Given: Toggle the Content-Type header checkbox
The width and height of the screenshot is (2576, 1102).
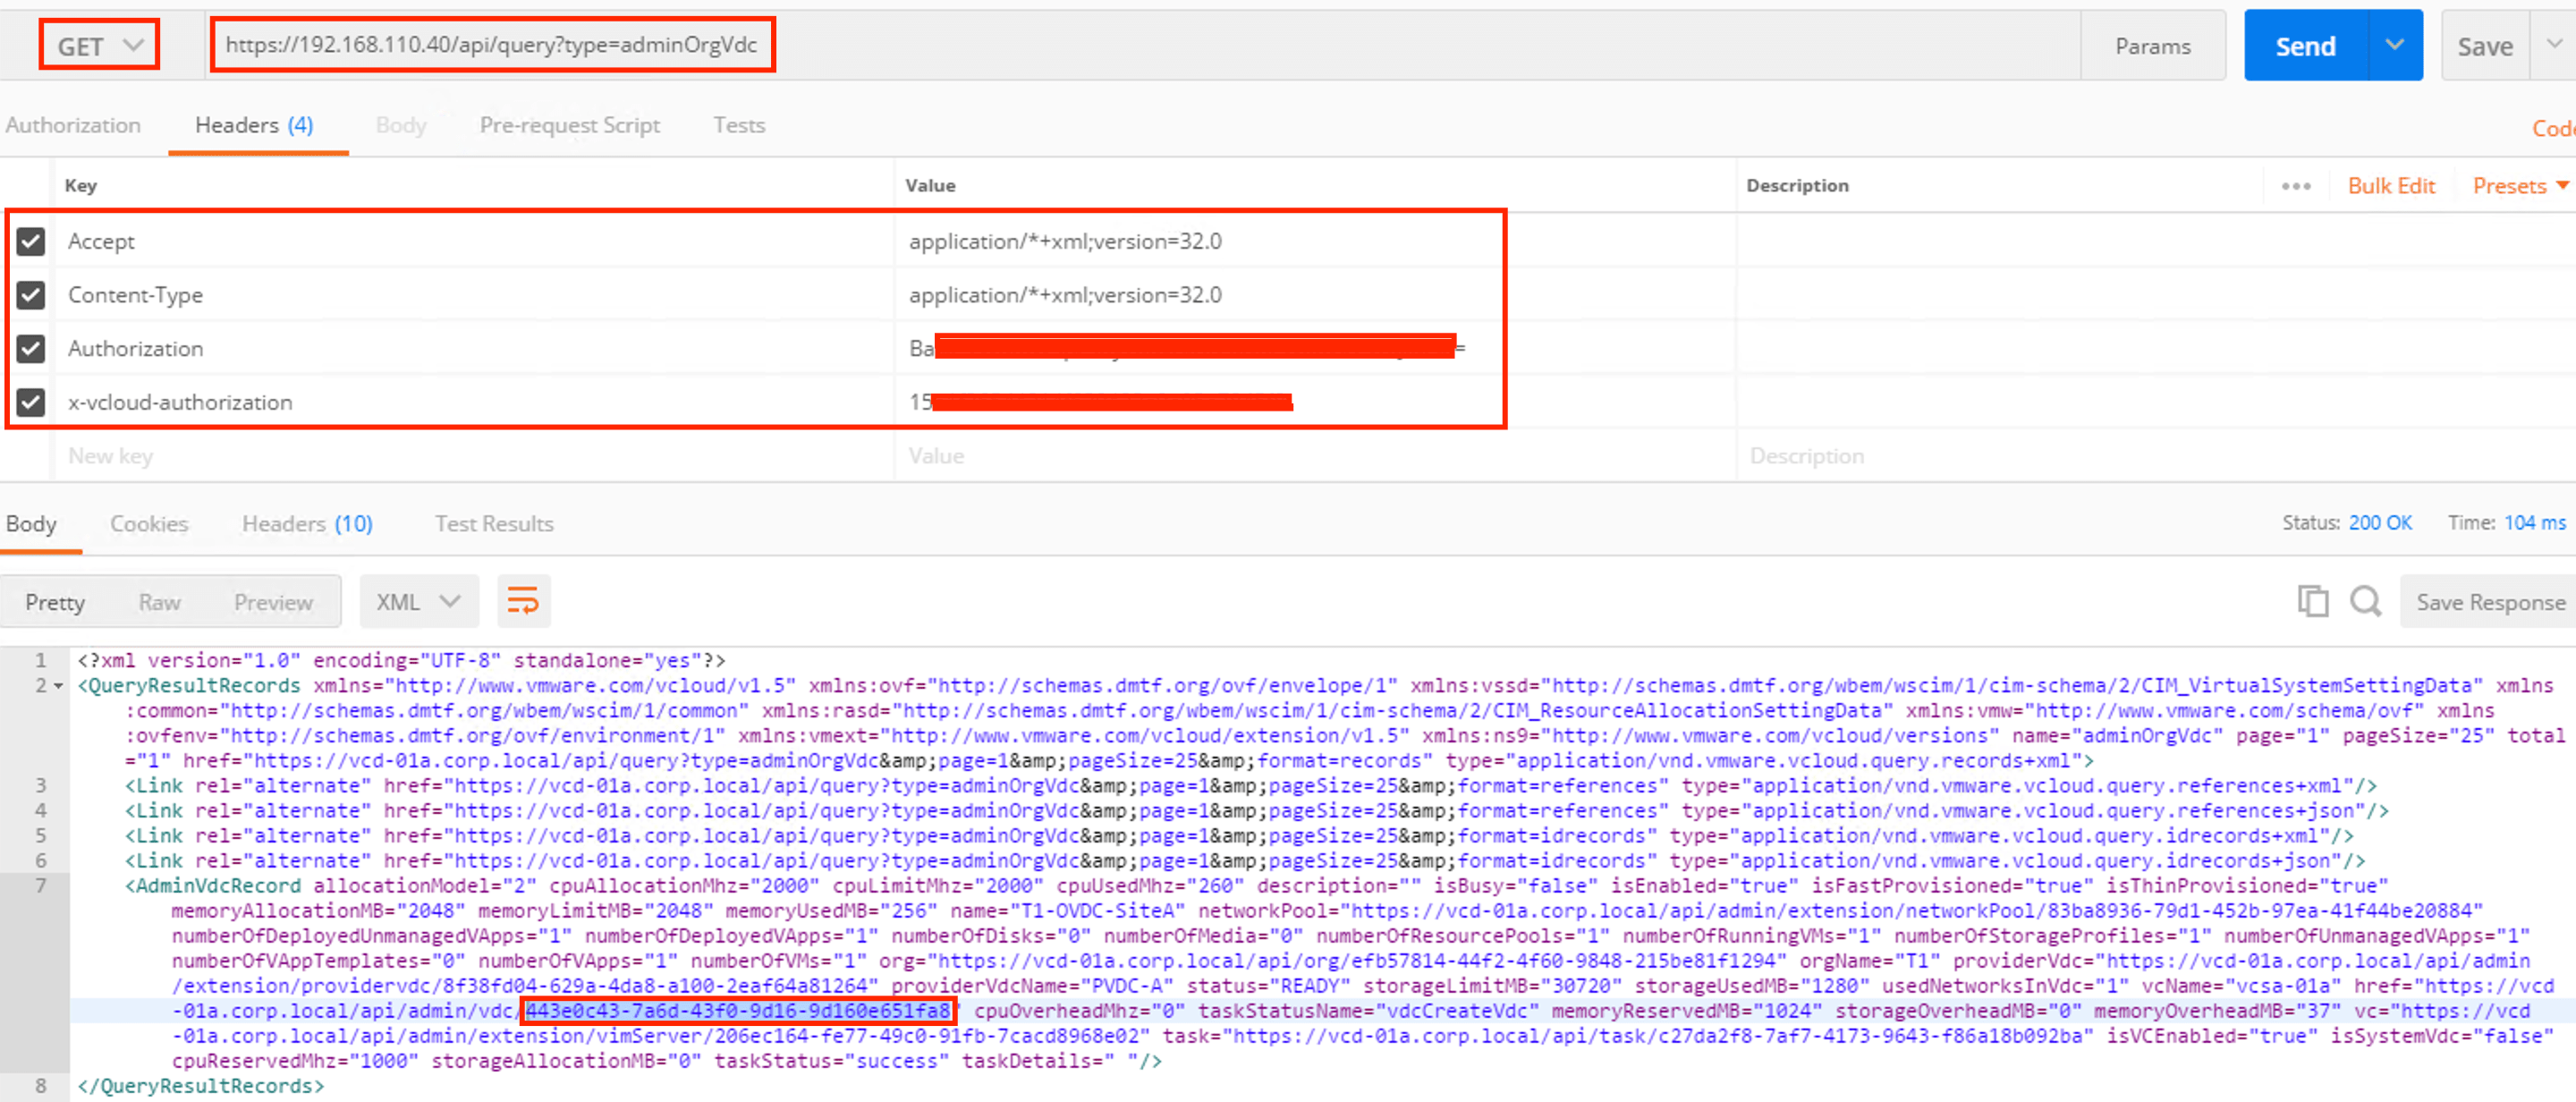Looking at the screenshot, I should (31, 295).
